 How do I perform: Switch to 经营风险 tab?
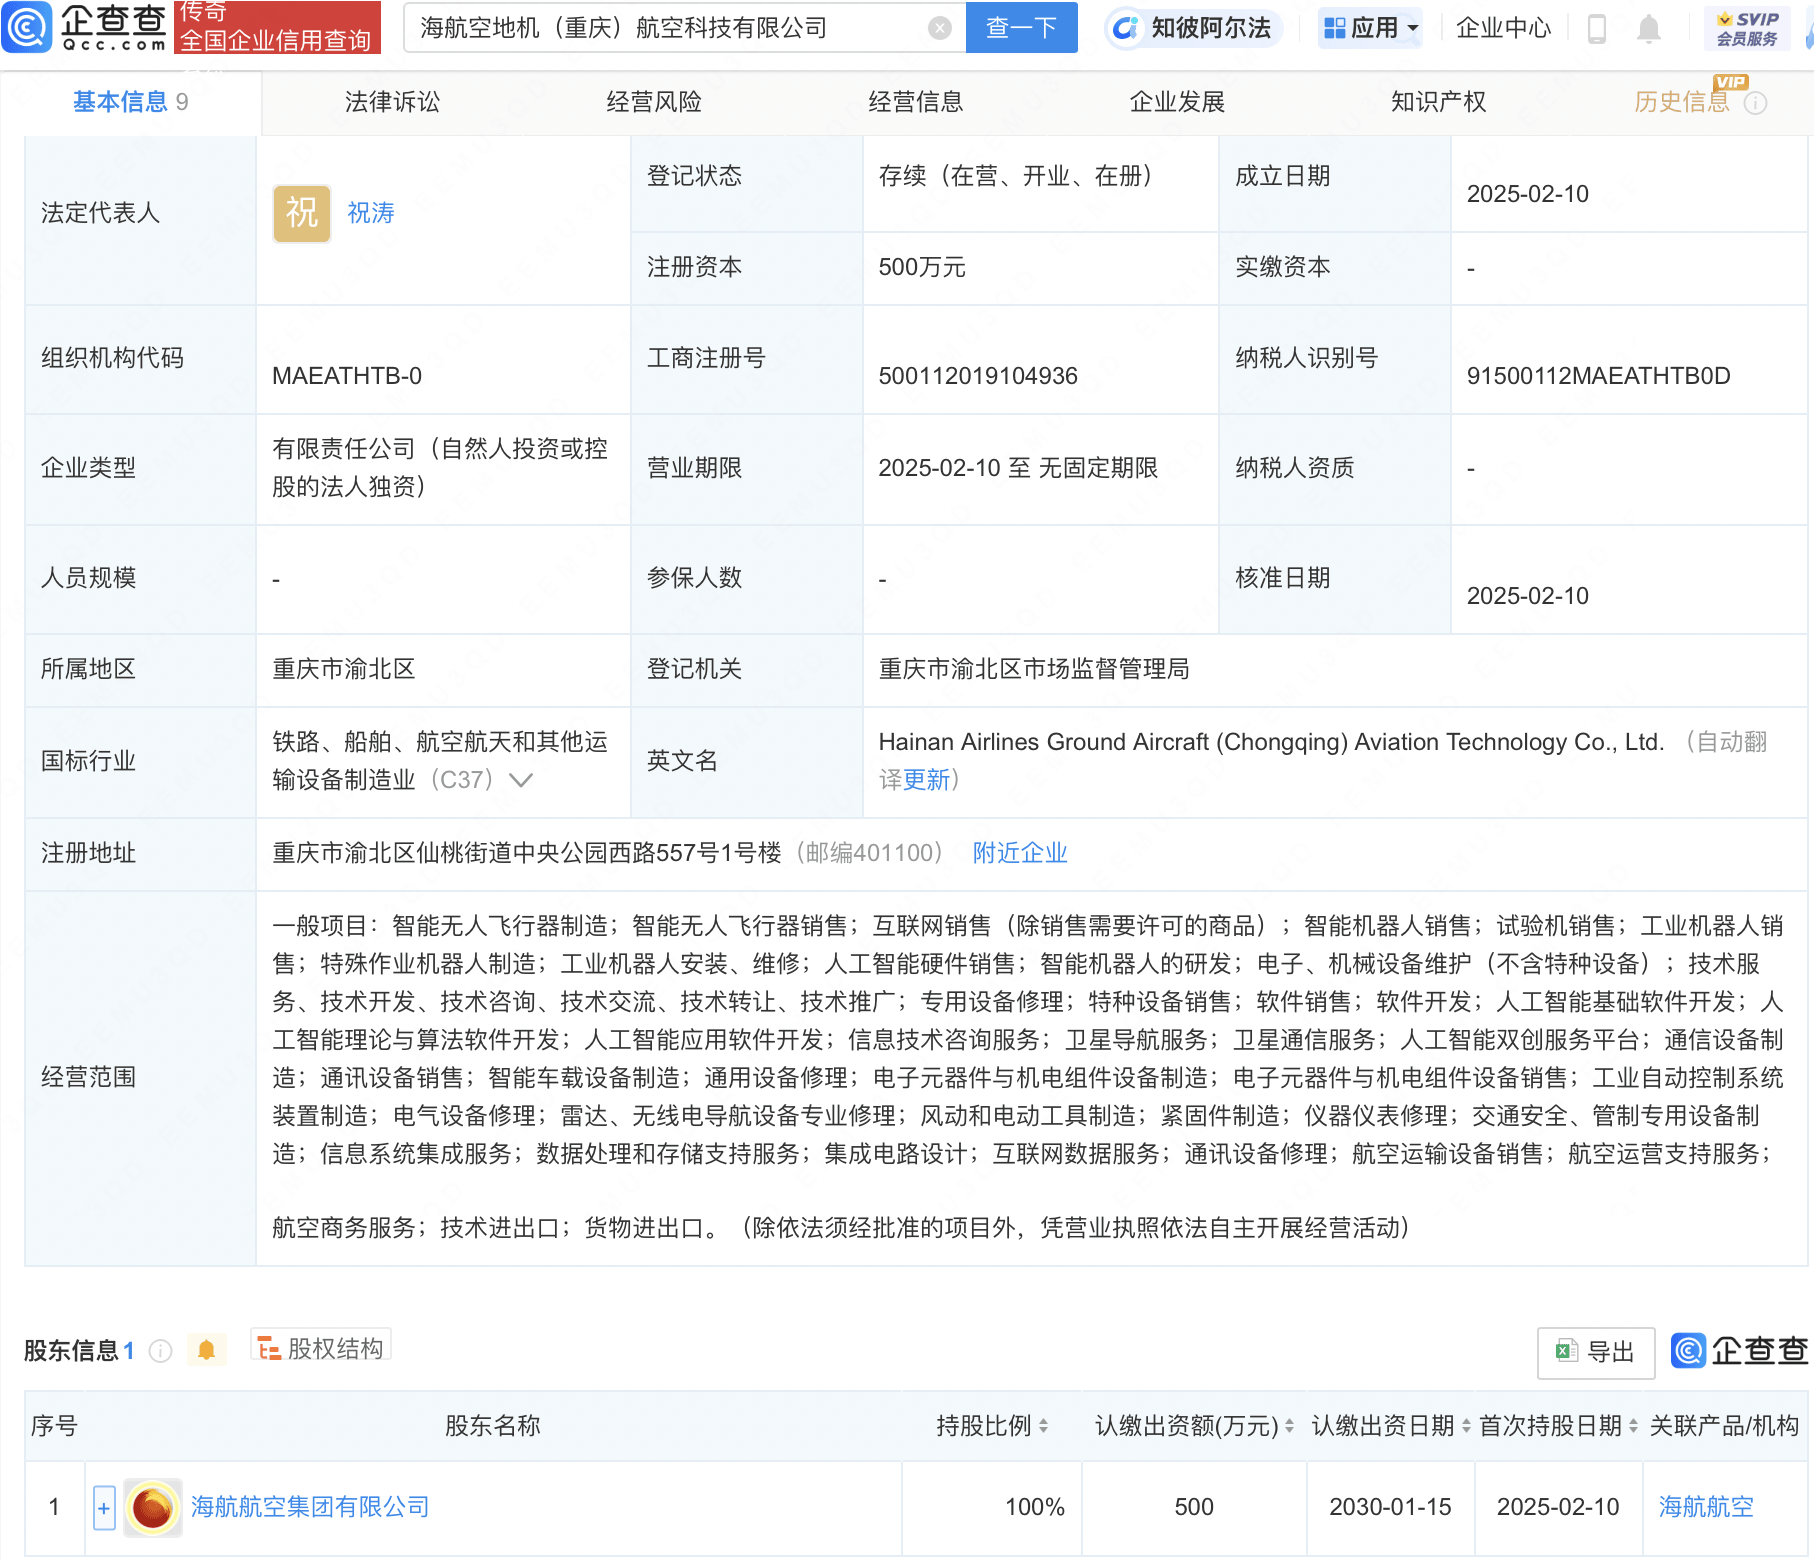pos(654,102)
